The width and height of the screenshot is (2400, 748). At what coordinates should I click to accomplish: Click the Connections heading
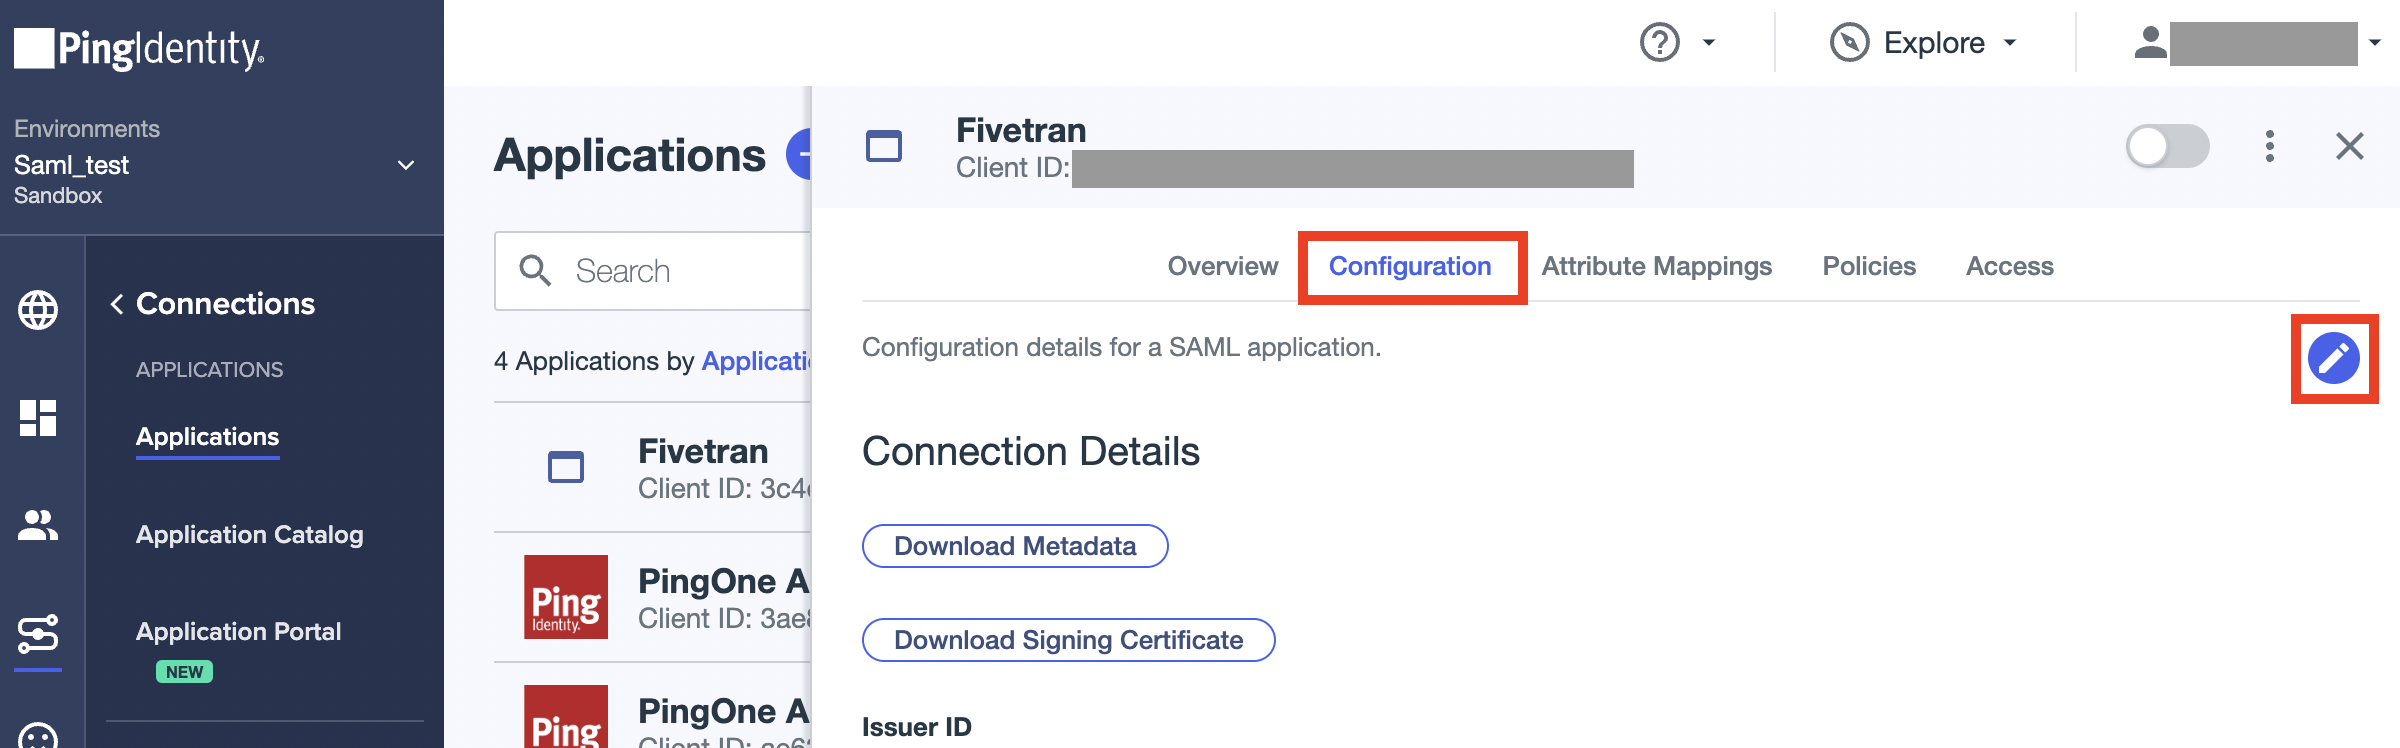click(x=225, y=304)
